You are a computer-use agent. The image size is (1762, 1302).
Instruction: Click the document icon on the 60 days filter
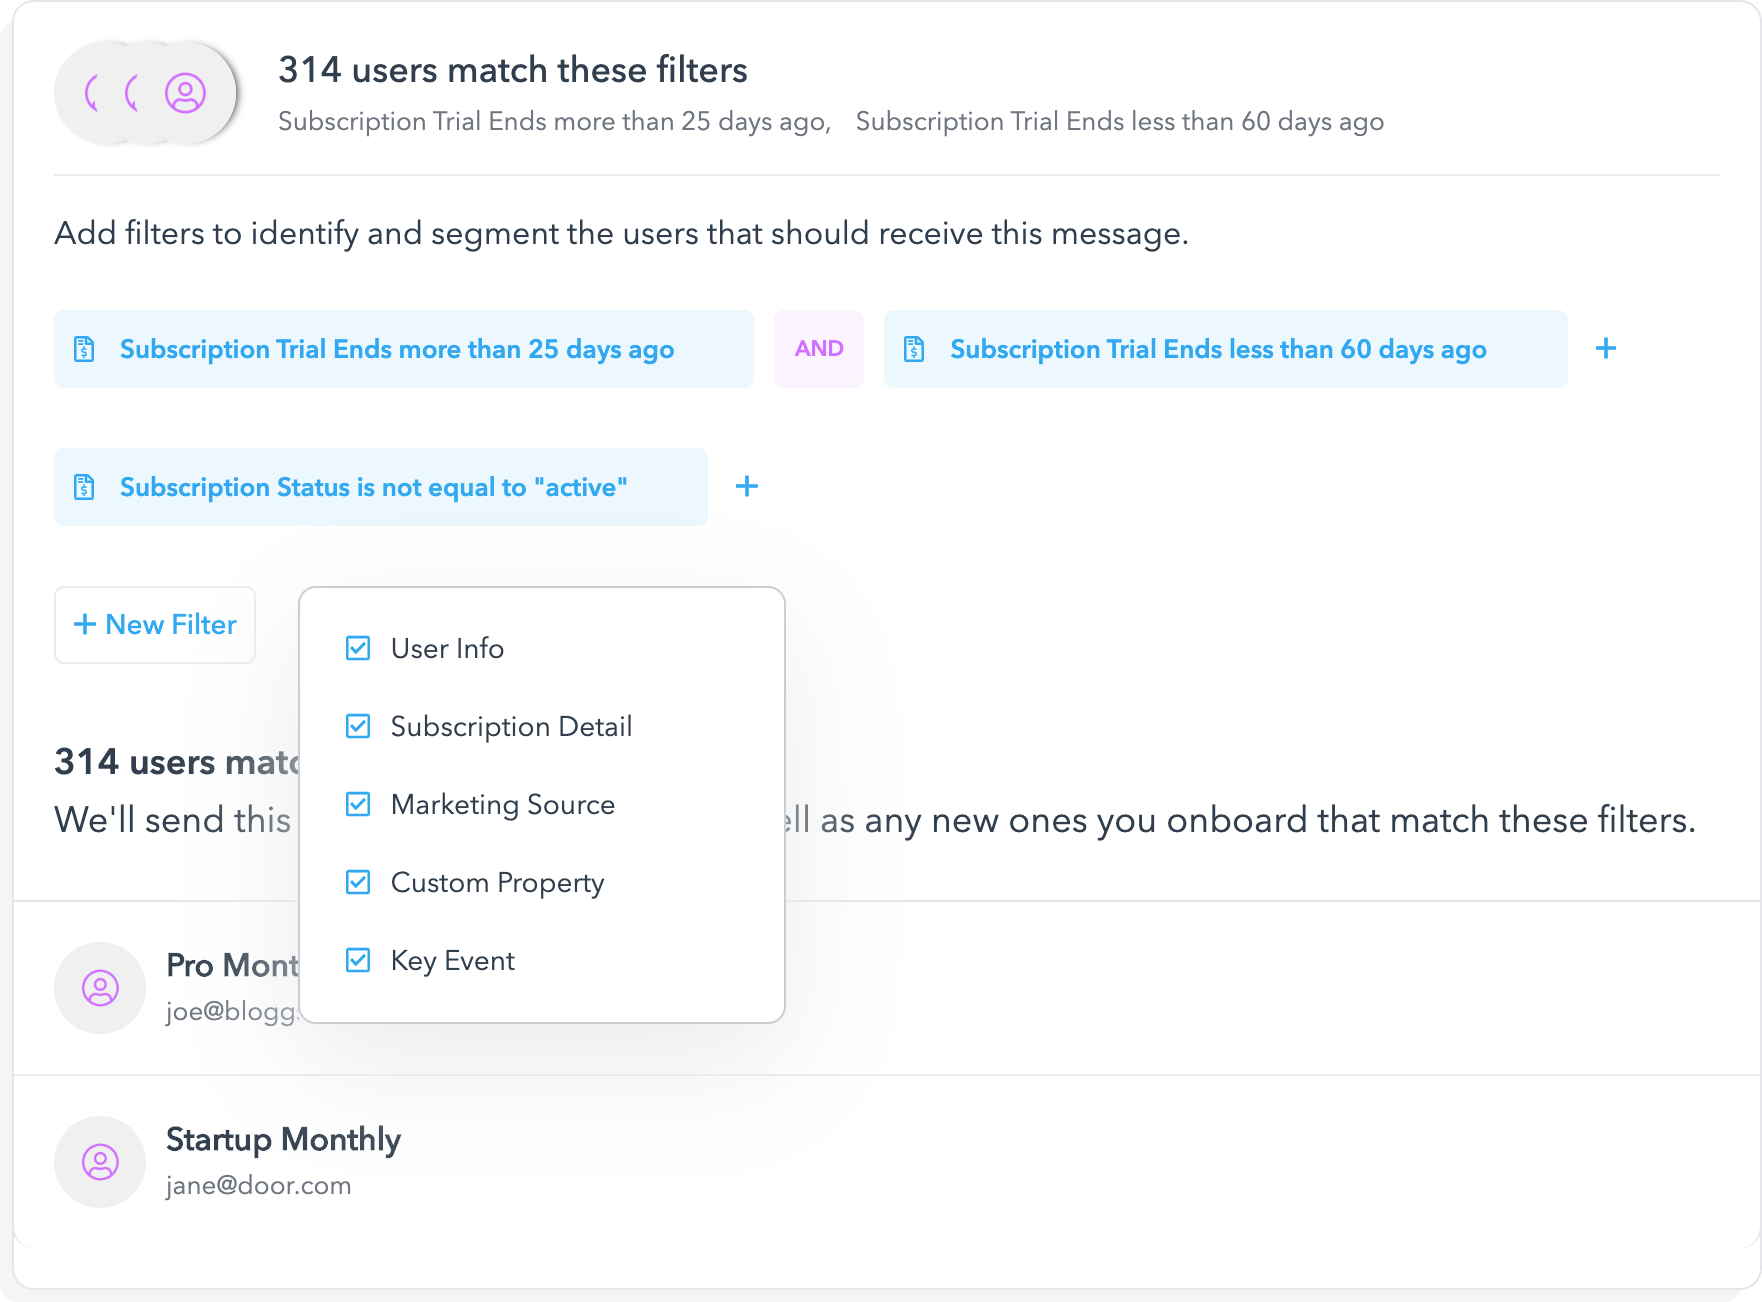tap(914, 349)
